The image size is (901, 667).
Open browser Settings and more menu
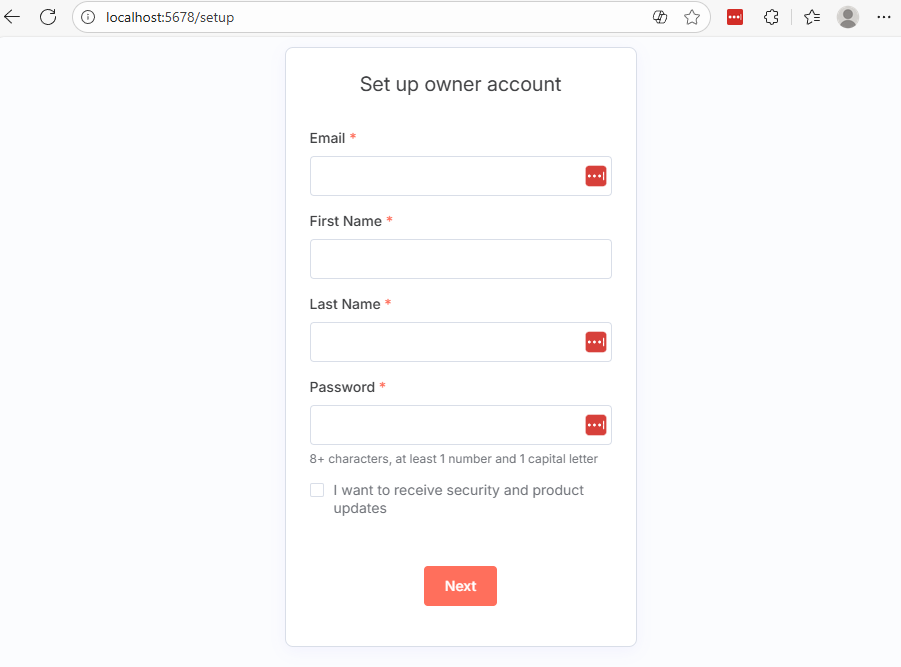(883, 17)
